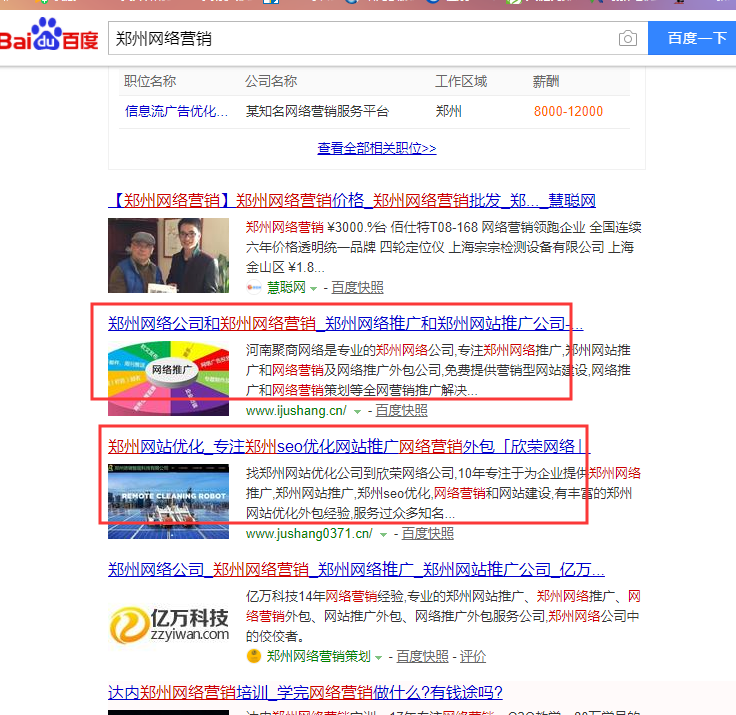Expand dropdown arrow after 郑州网络营销策划
Screen dimensions: 736x715
378,658
